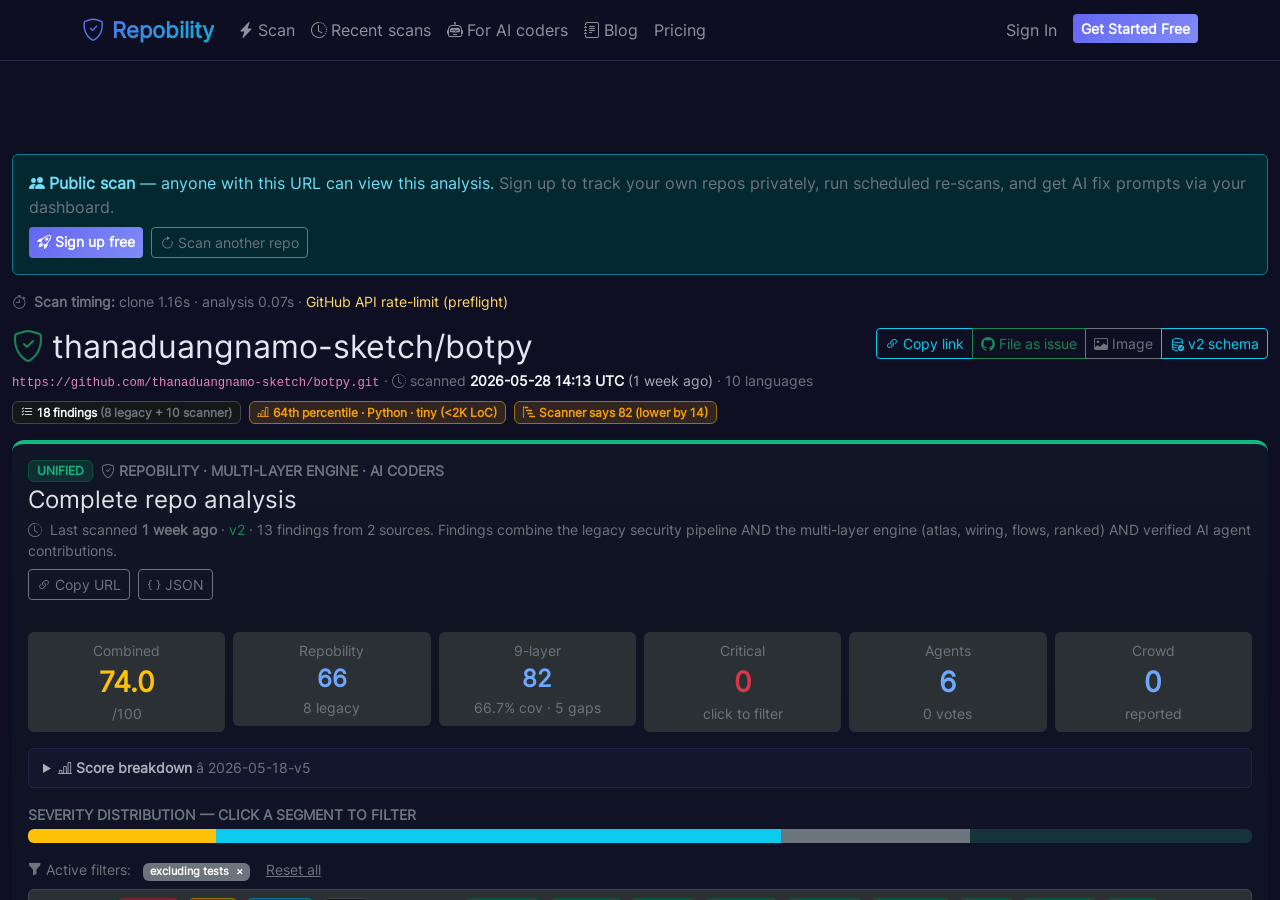Image resolution: width=1280 pixels, height=900 pixels.
Task: Click the Scan timing stopwatch icon
Action: [x=19, y=302]
